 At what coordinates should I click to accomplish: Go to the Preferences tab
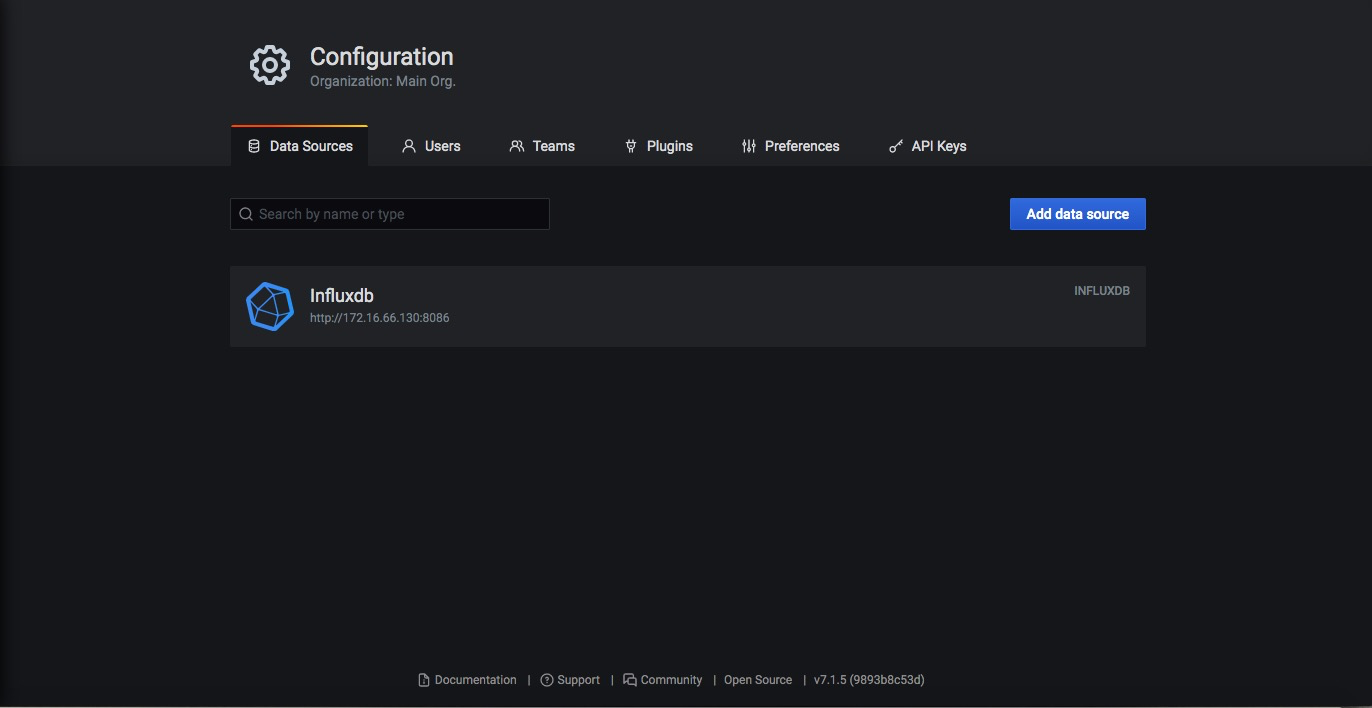(790, 146)
